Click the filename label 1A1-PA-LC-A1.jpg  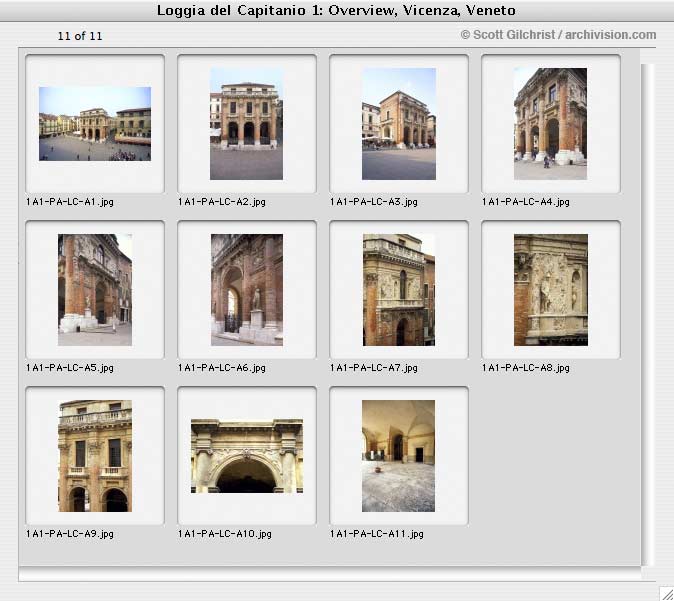click(70, 202)
